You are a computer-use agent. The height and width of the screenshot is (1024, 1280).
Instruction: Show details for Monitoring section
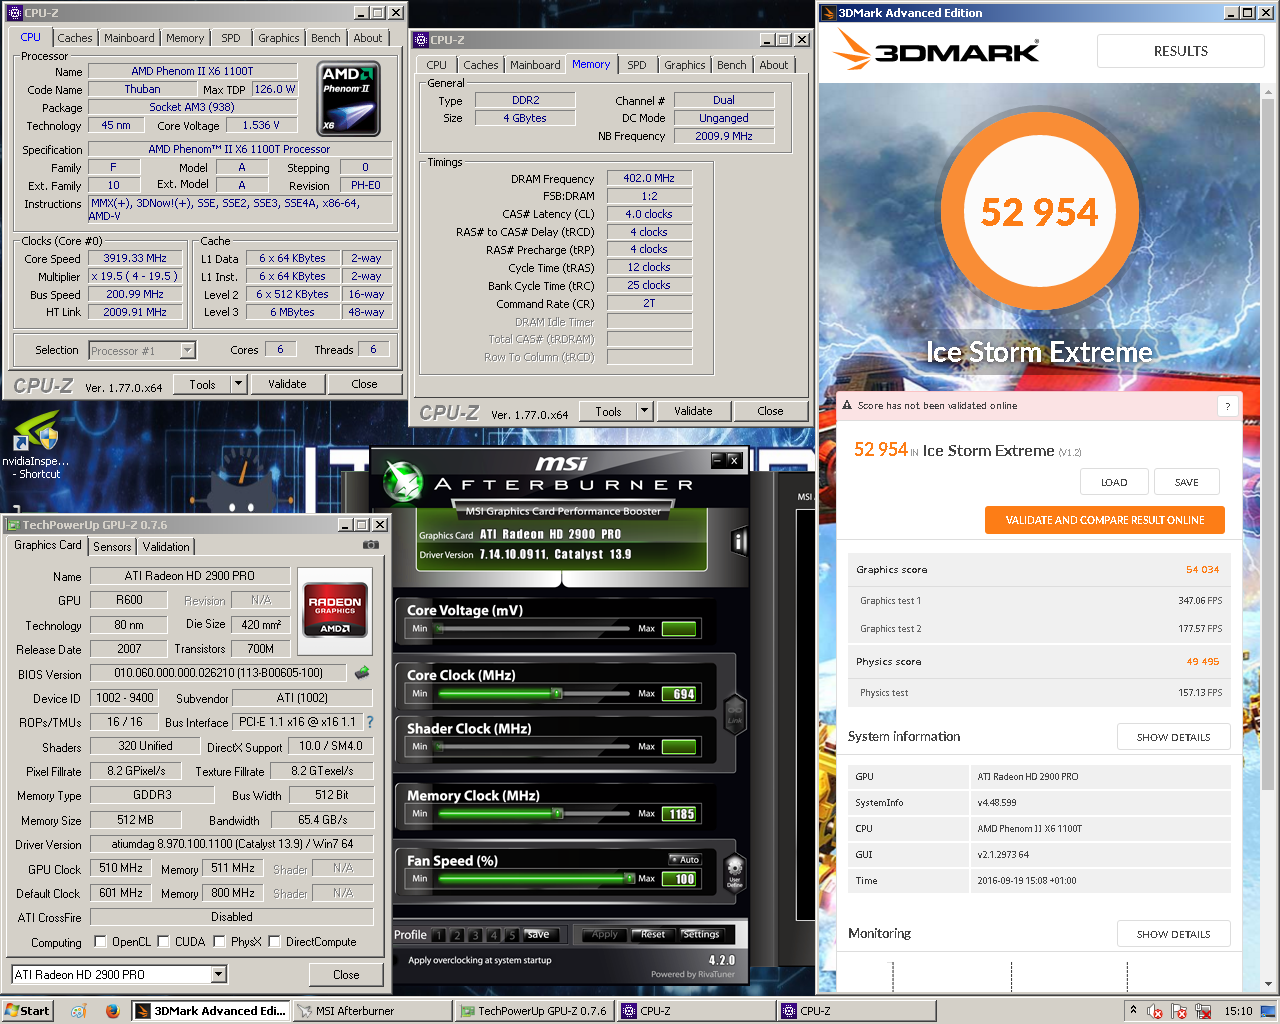1173,934
